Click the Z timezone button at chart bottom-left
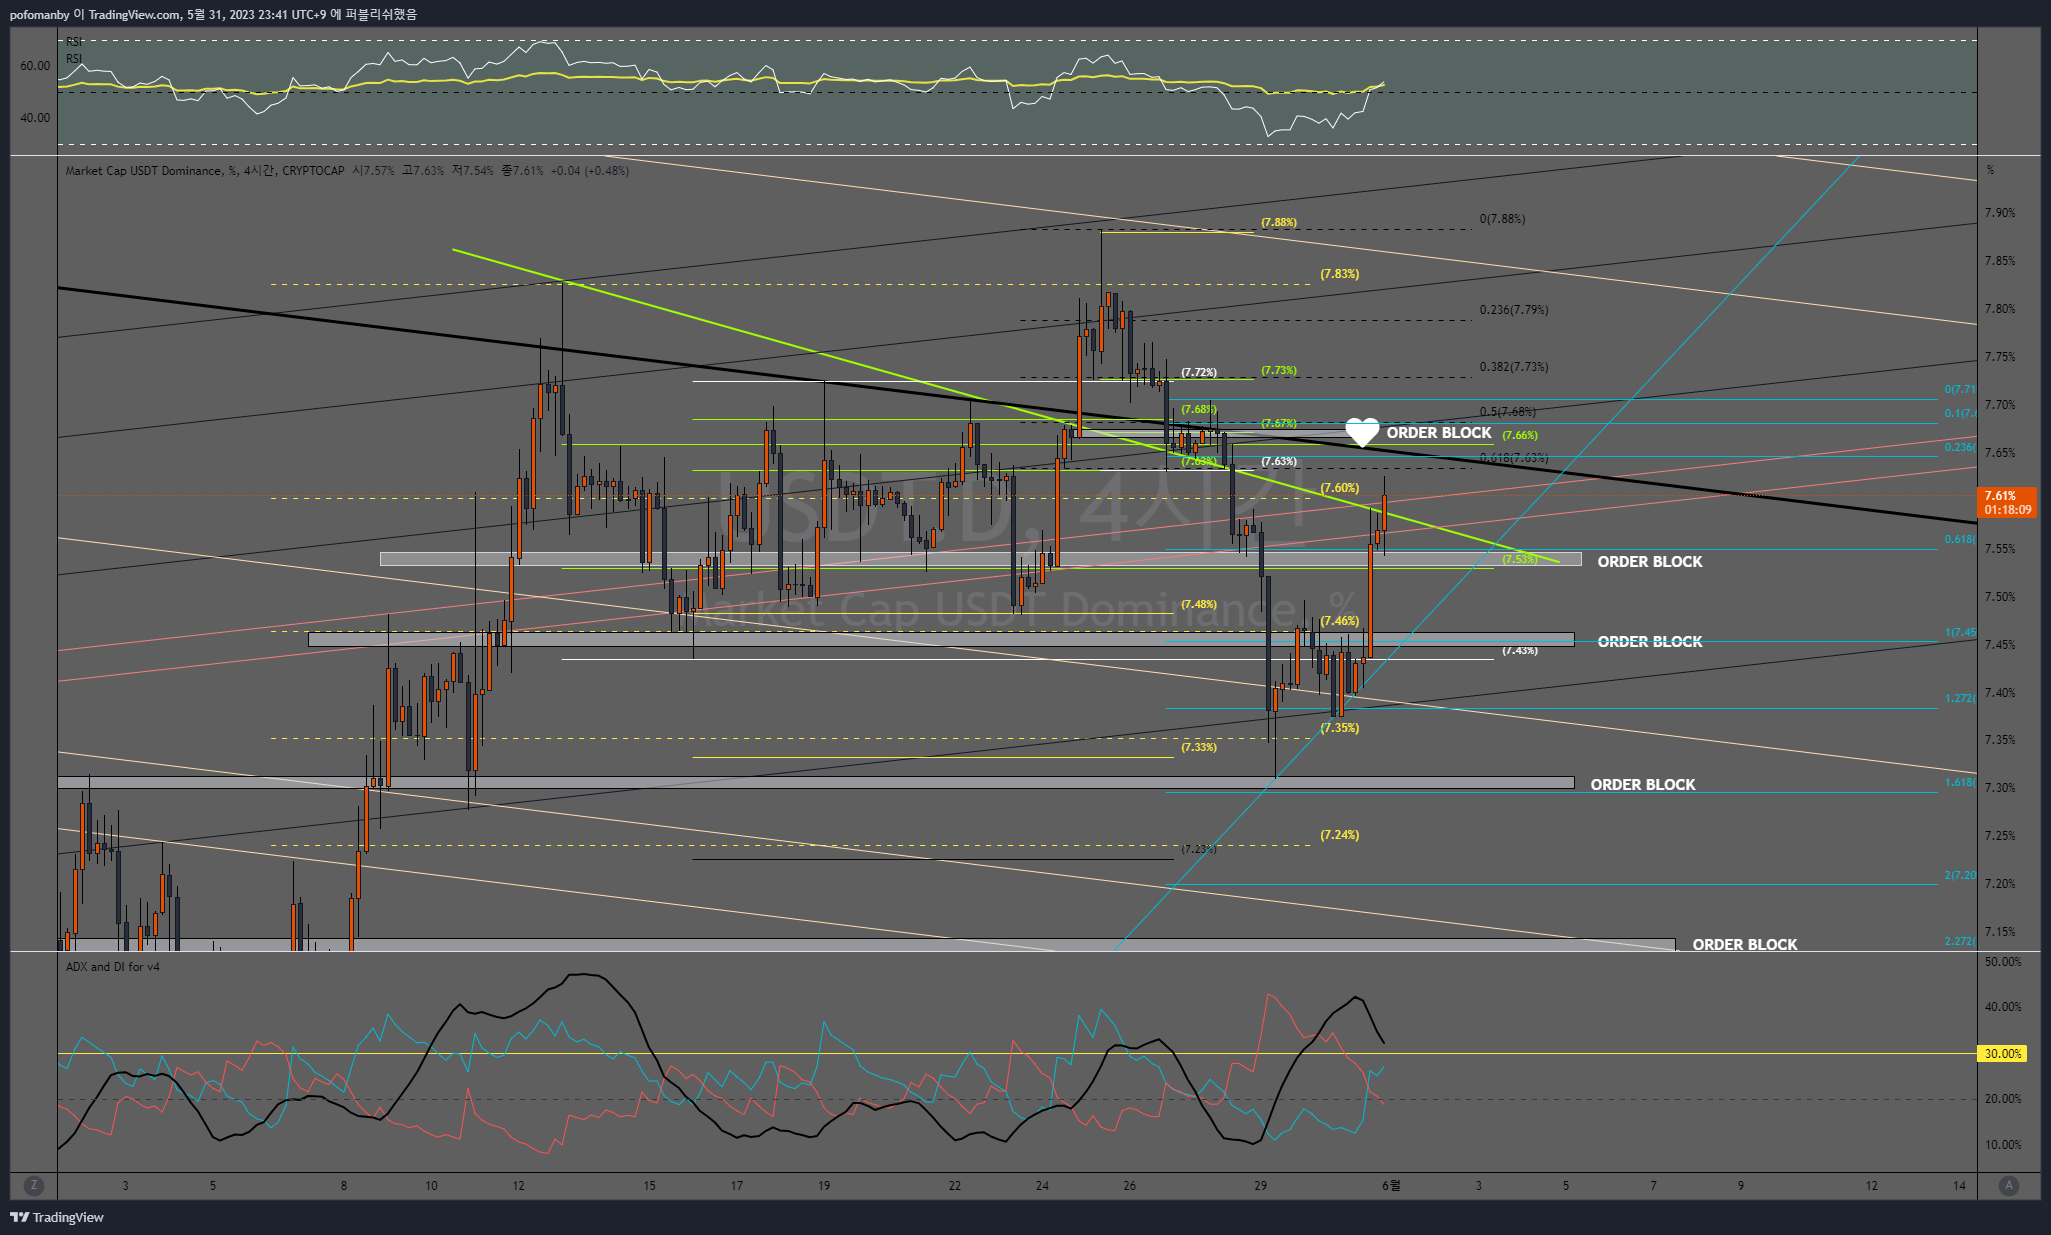Image resolution: width=2051 pixels, height=1235 pixels. click(34, 1185)
